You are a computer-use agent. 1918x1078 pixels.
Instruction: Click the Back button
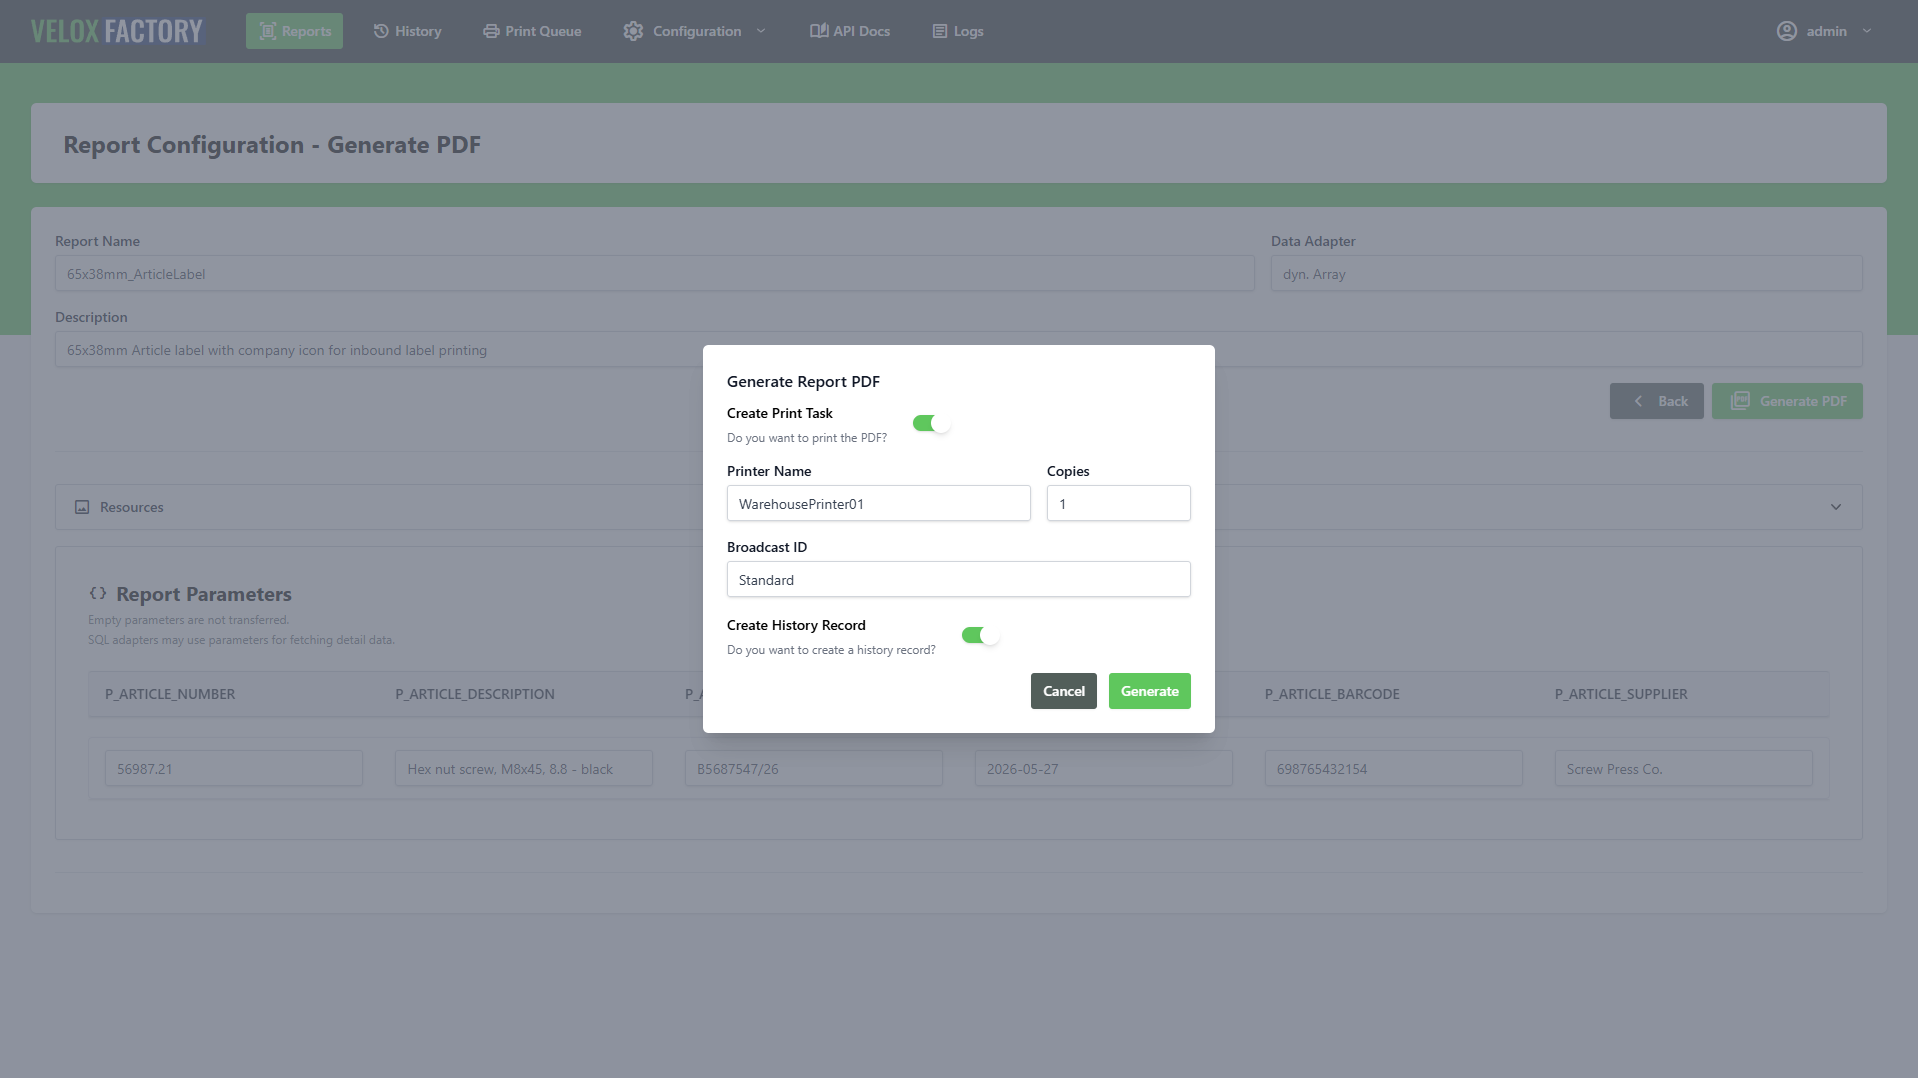point(1657,401)
